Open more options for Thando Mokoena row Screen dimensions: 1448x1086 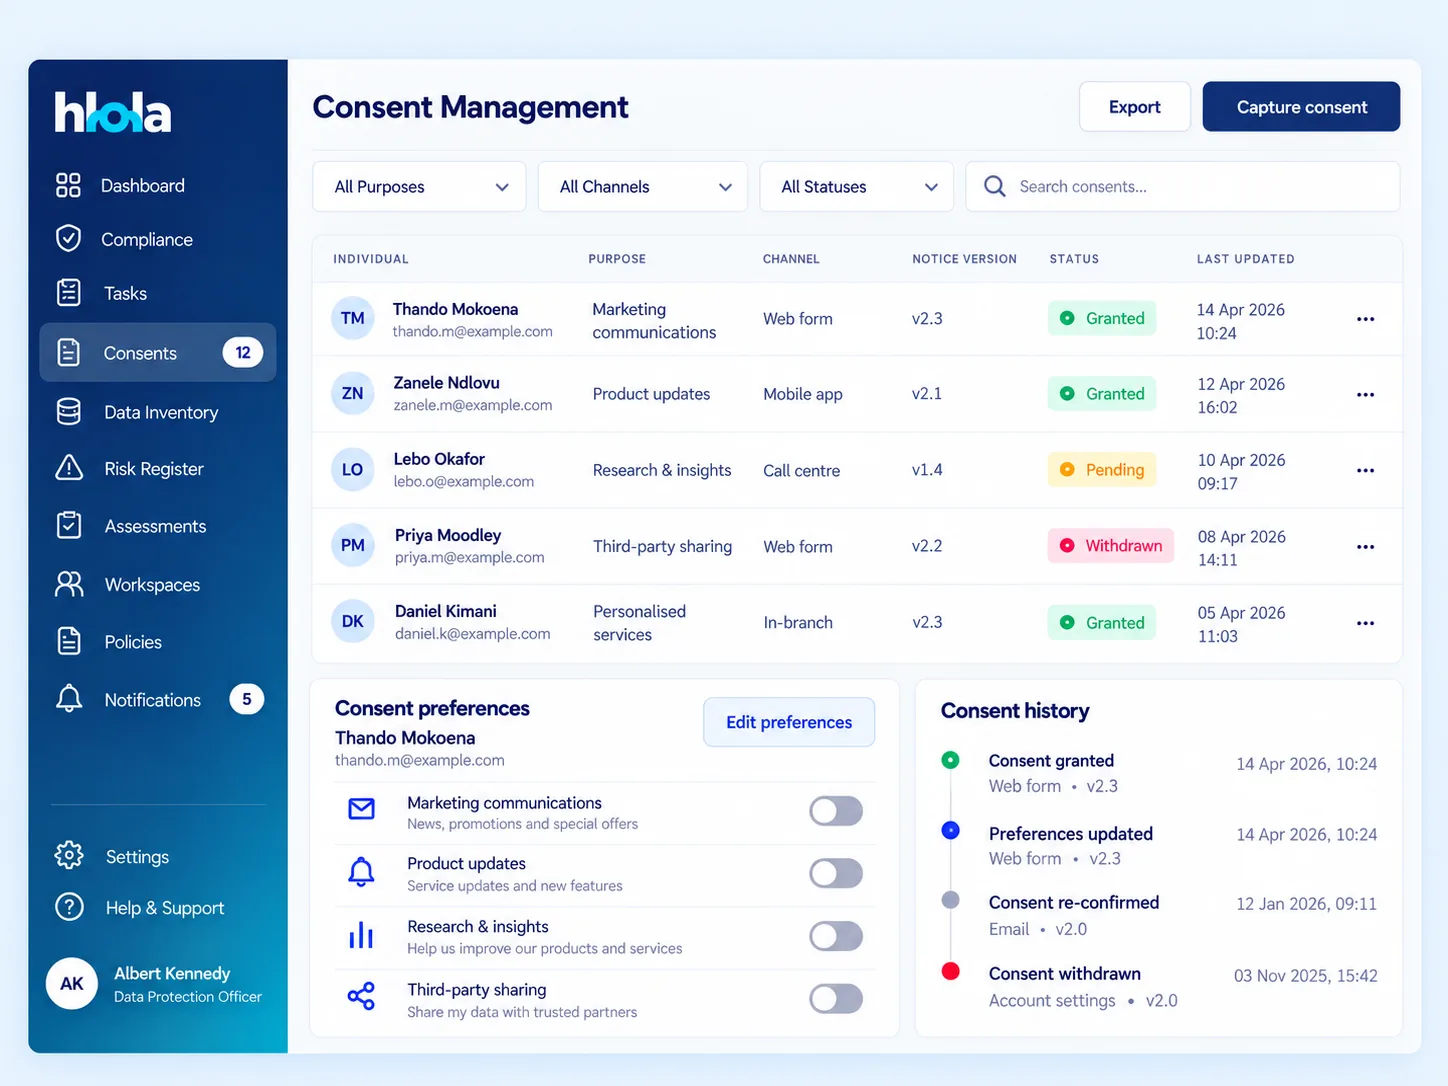tap(1365, 319)
